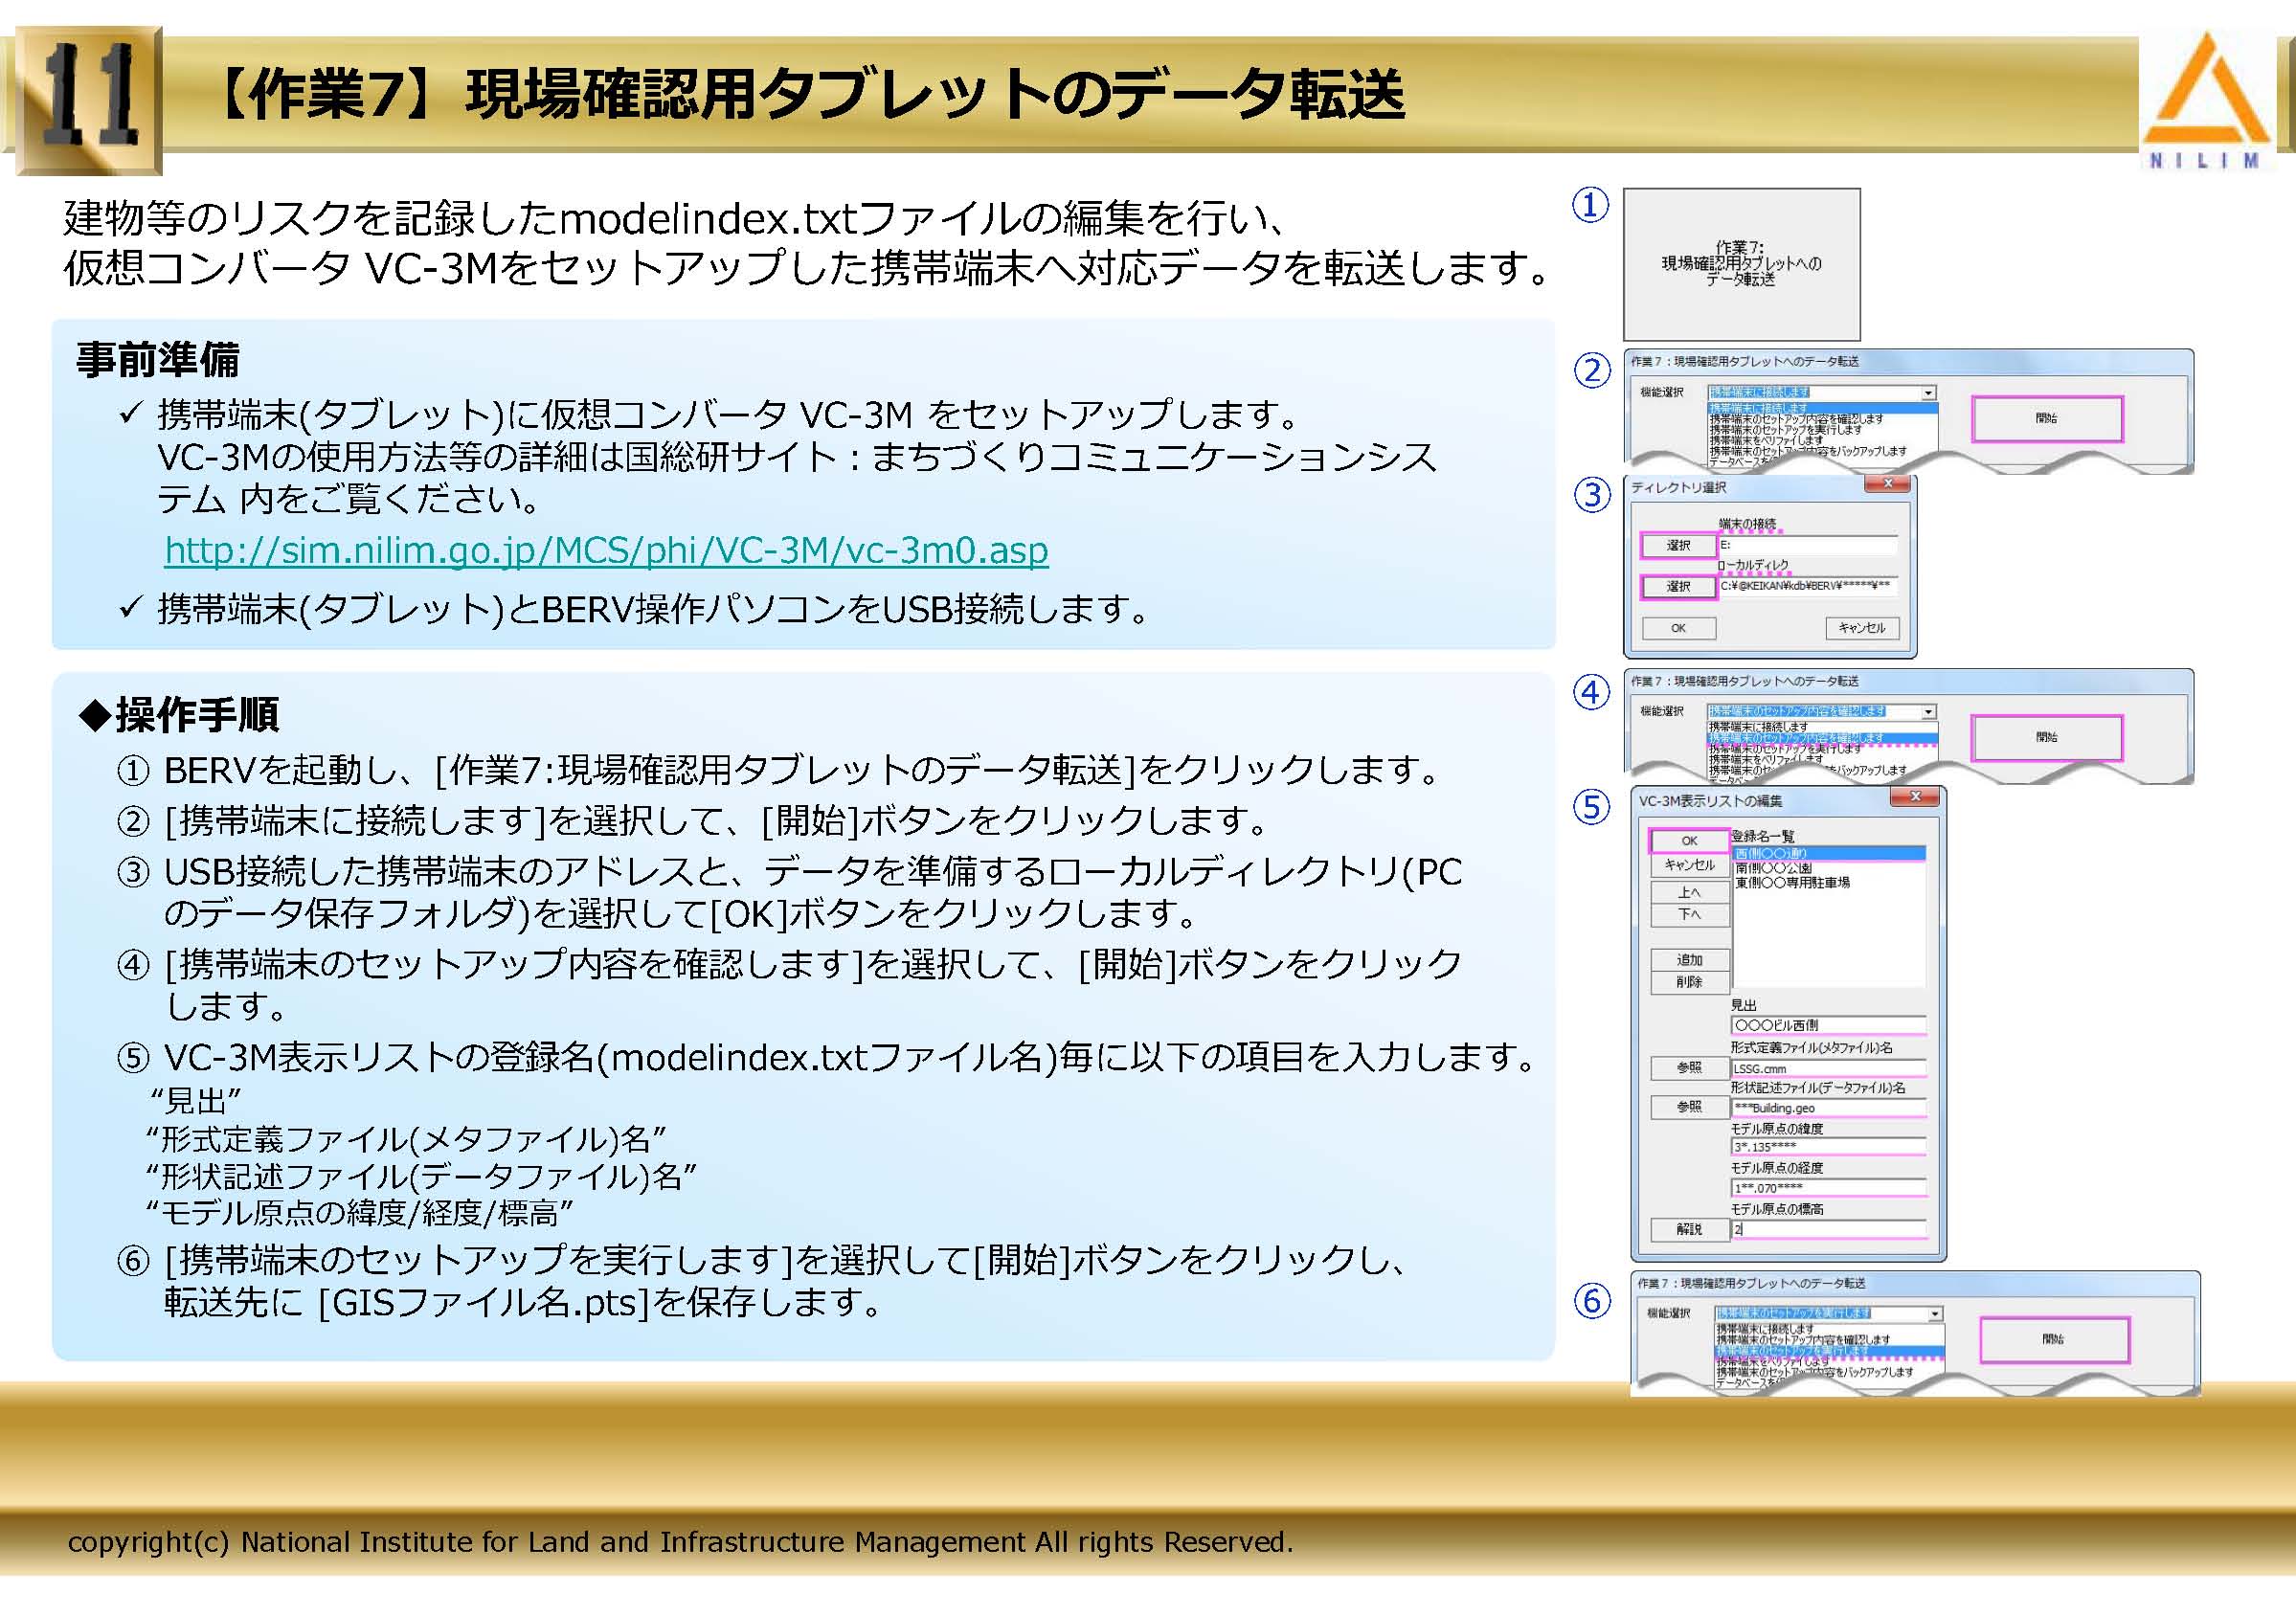The width and height of the screenshot is (2296, 1615).
Task: Click the local directory path field C:¥@KEIKAN
Action: tap(1809, 587)
